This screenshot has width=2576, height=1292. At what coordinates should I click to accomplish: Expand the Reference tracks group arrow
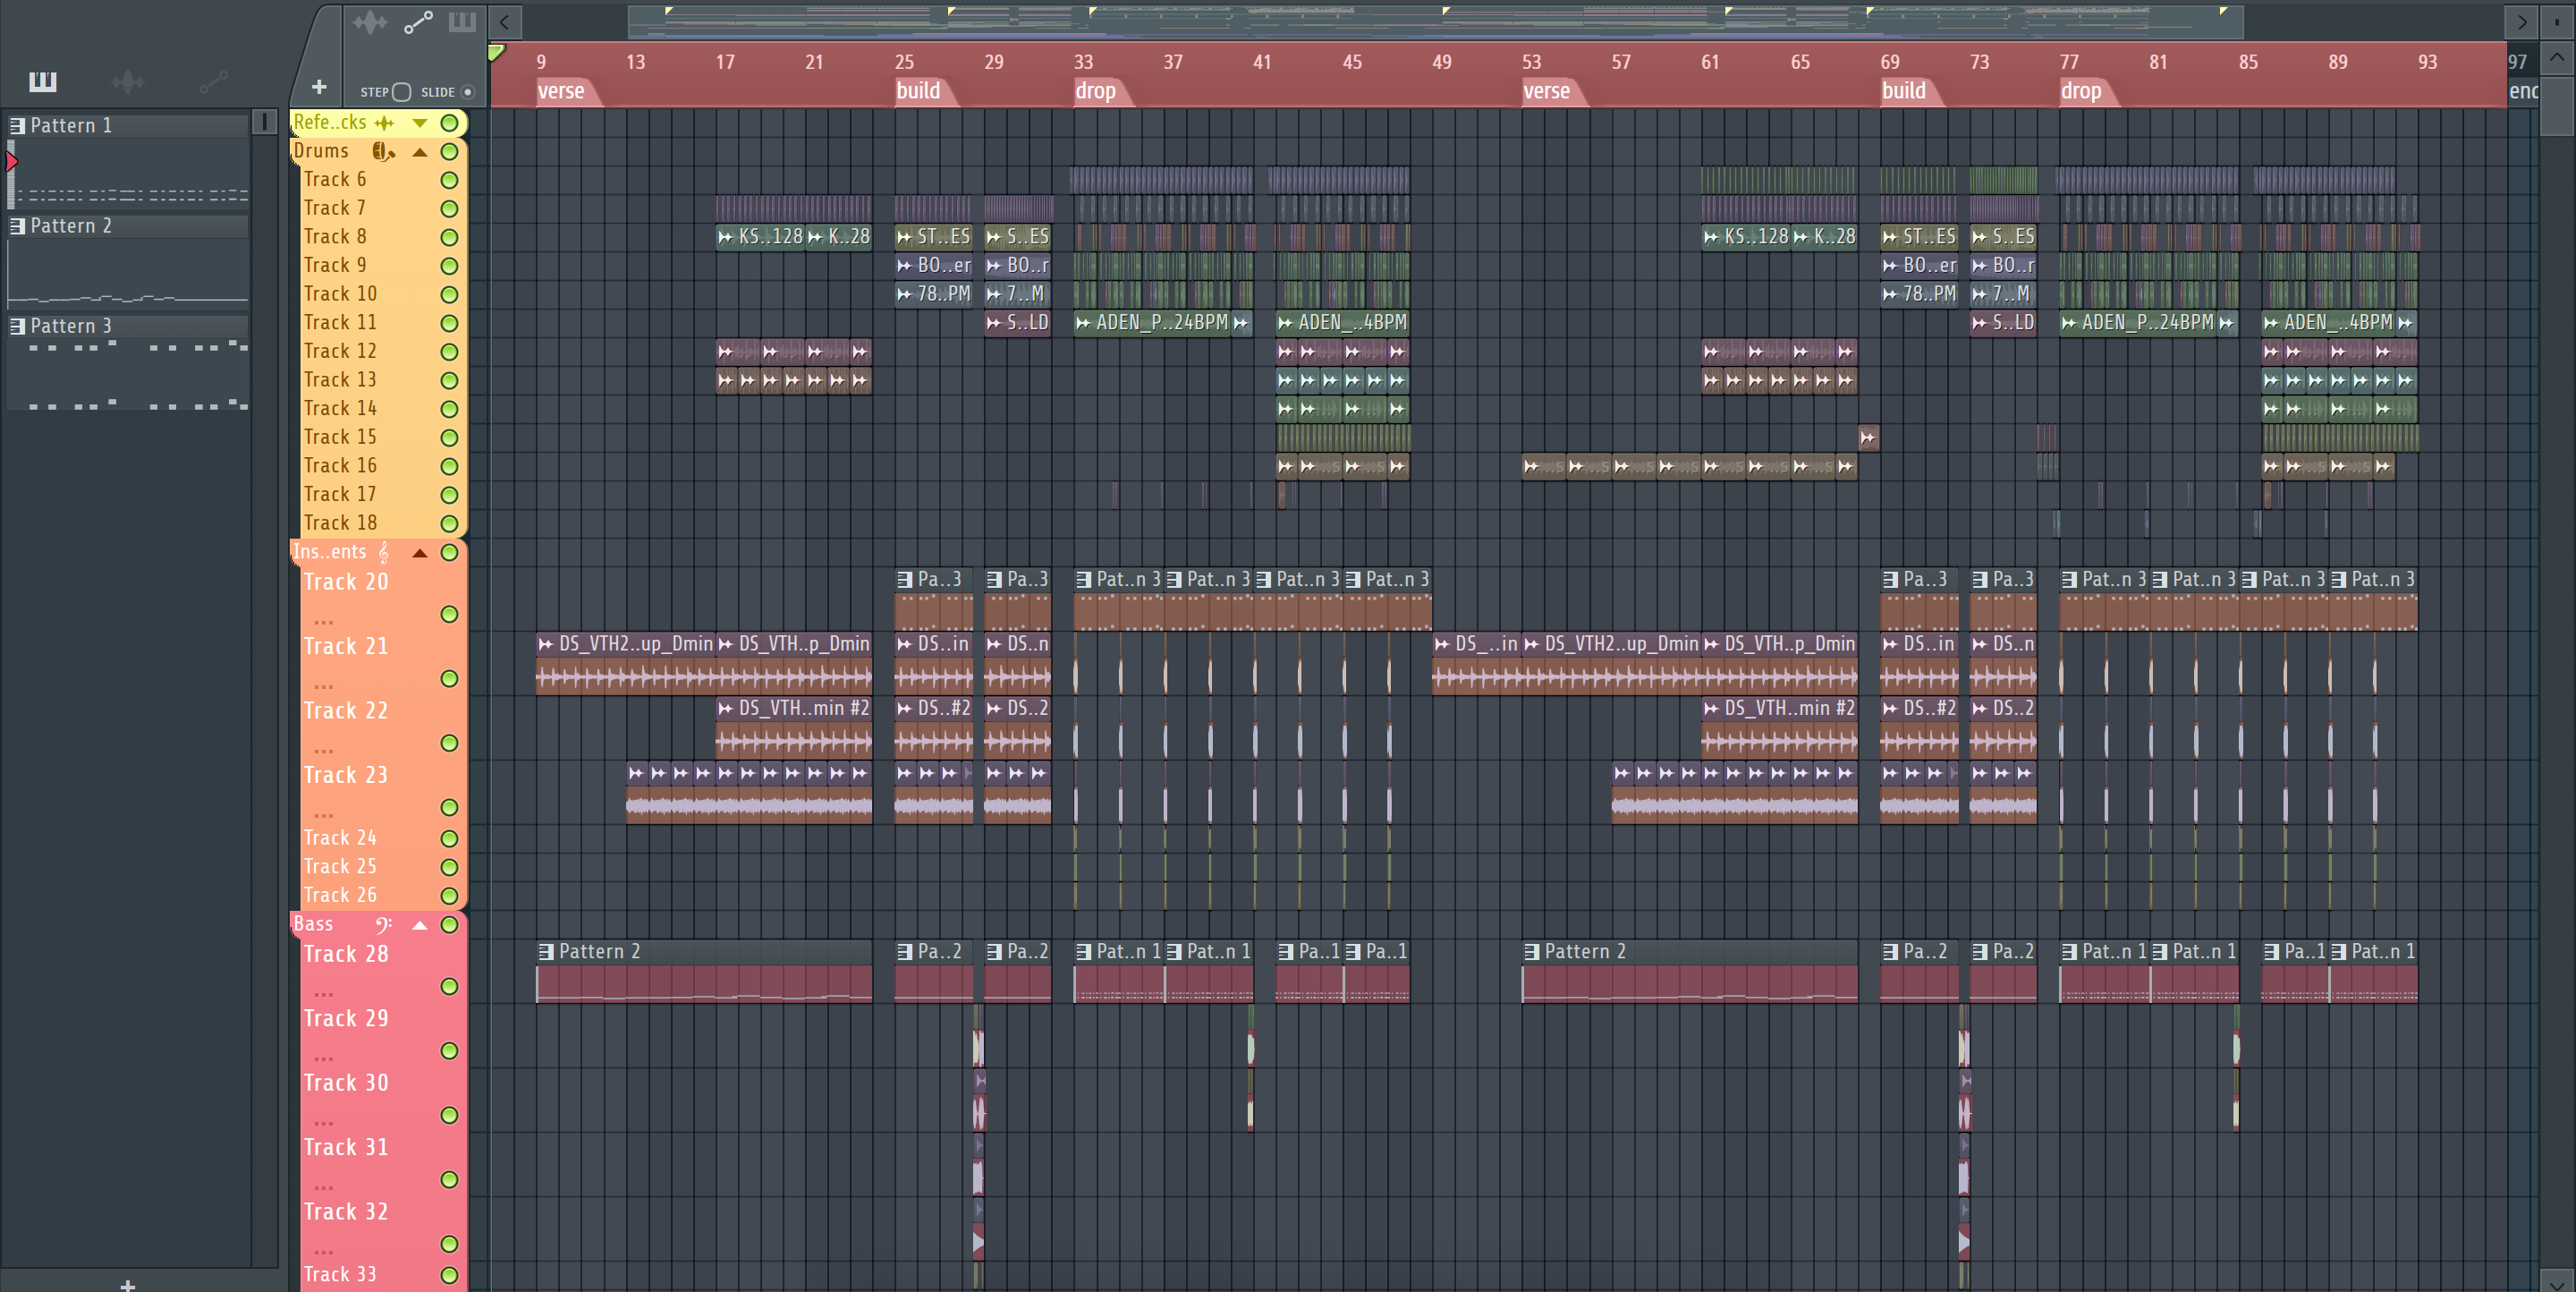tap(420, 123)
